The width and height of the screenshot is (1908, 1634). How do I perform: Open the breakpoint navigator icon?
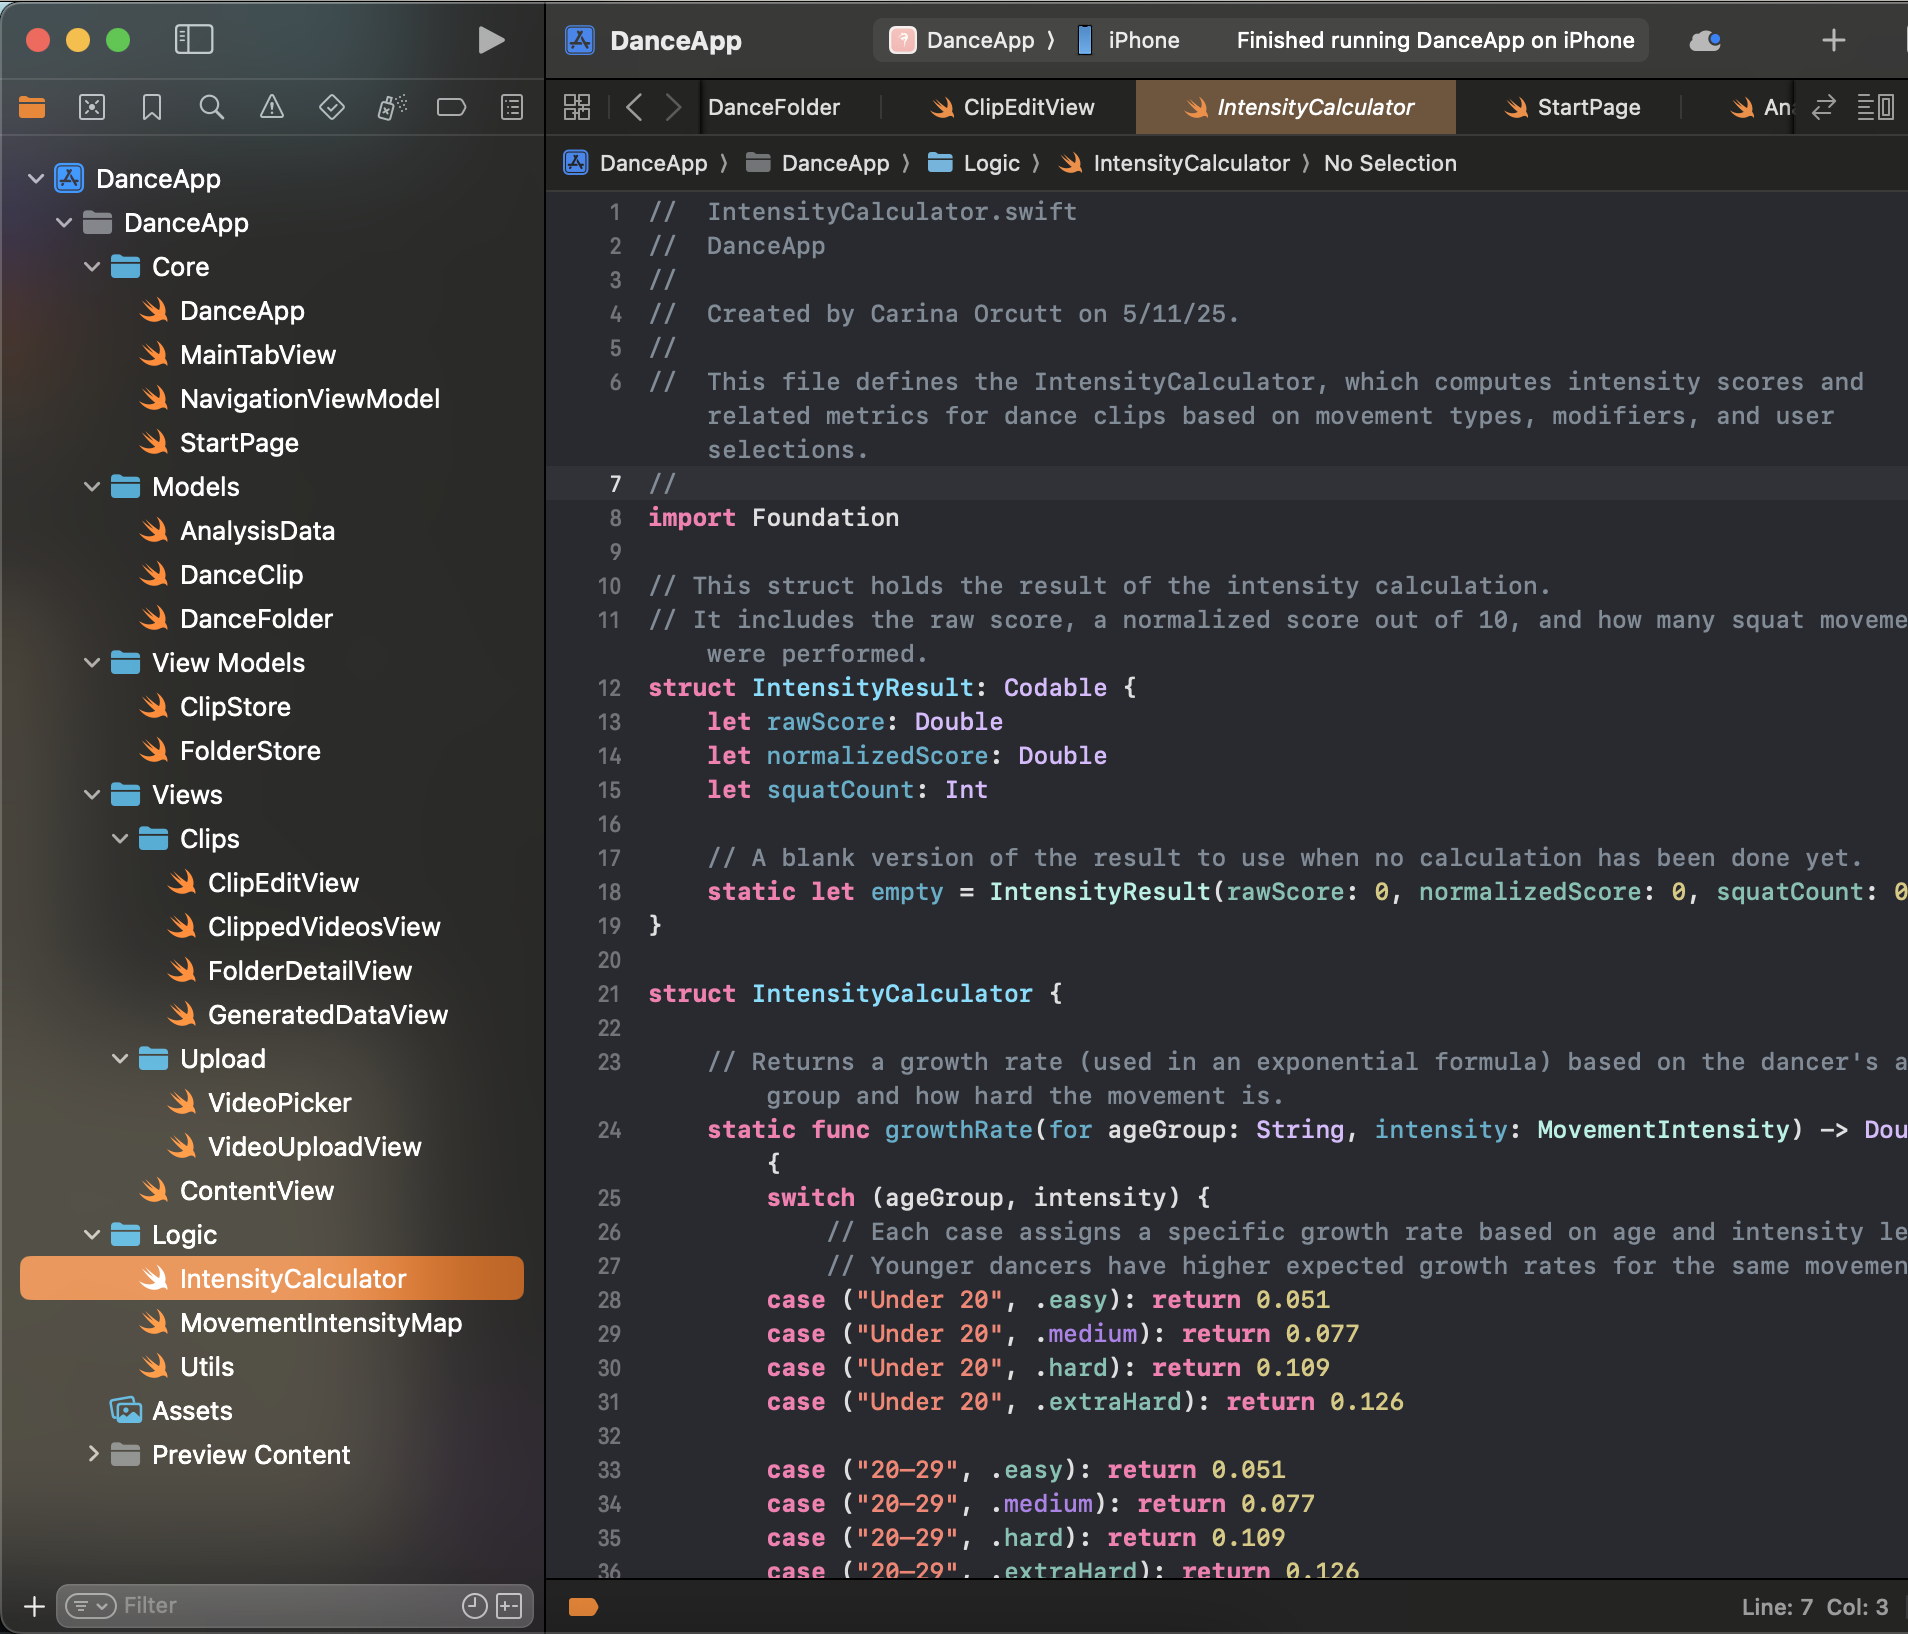click(x=452, y=107)
